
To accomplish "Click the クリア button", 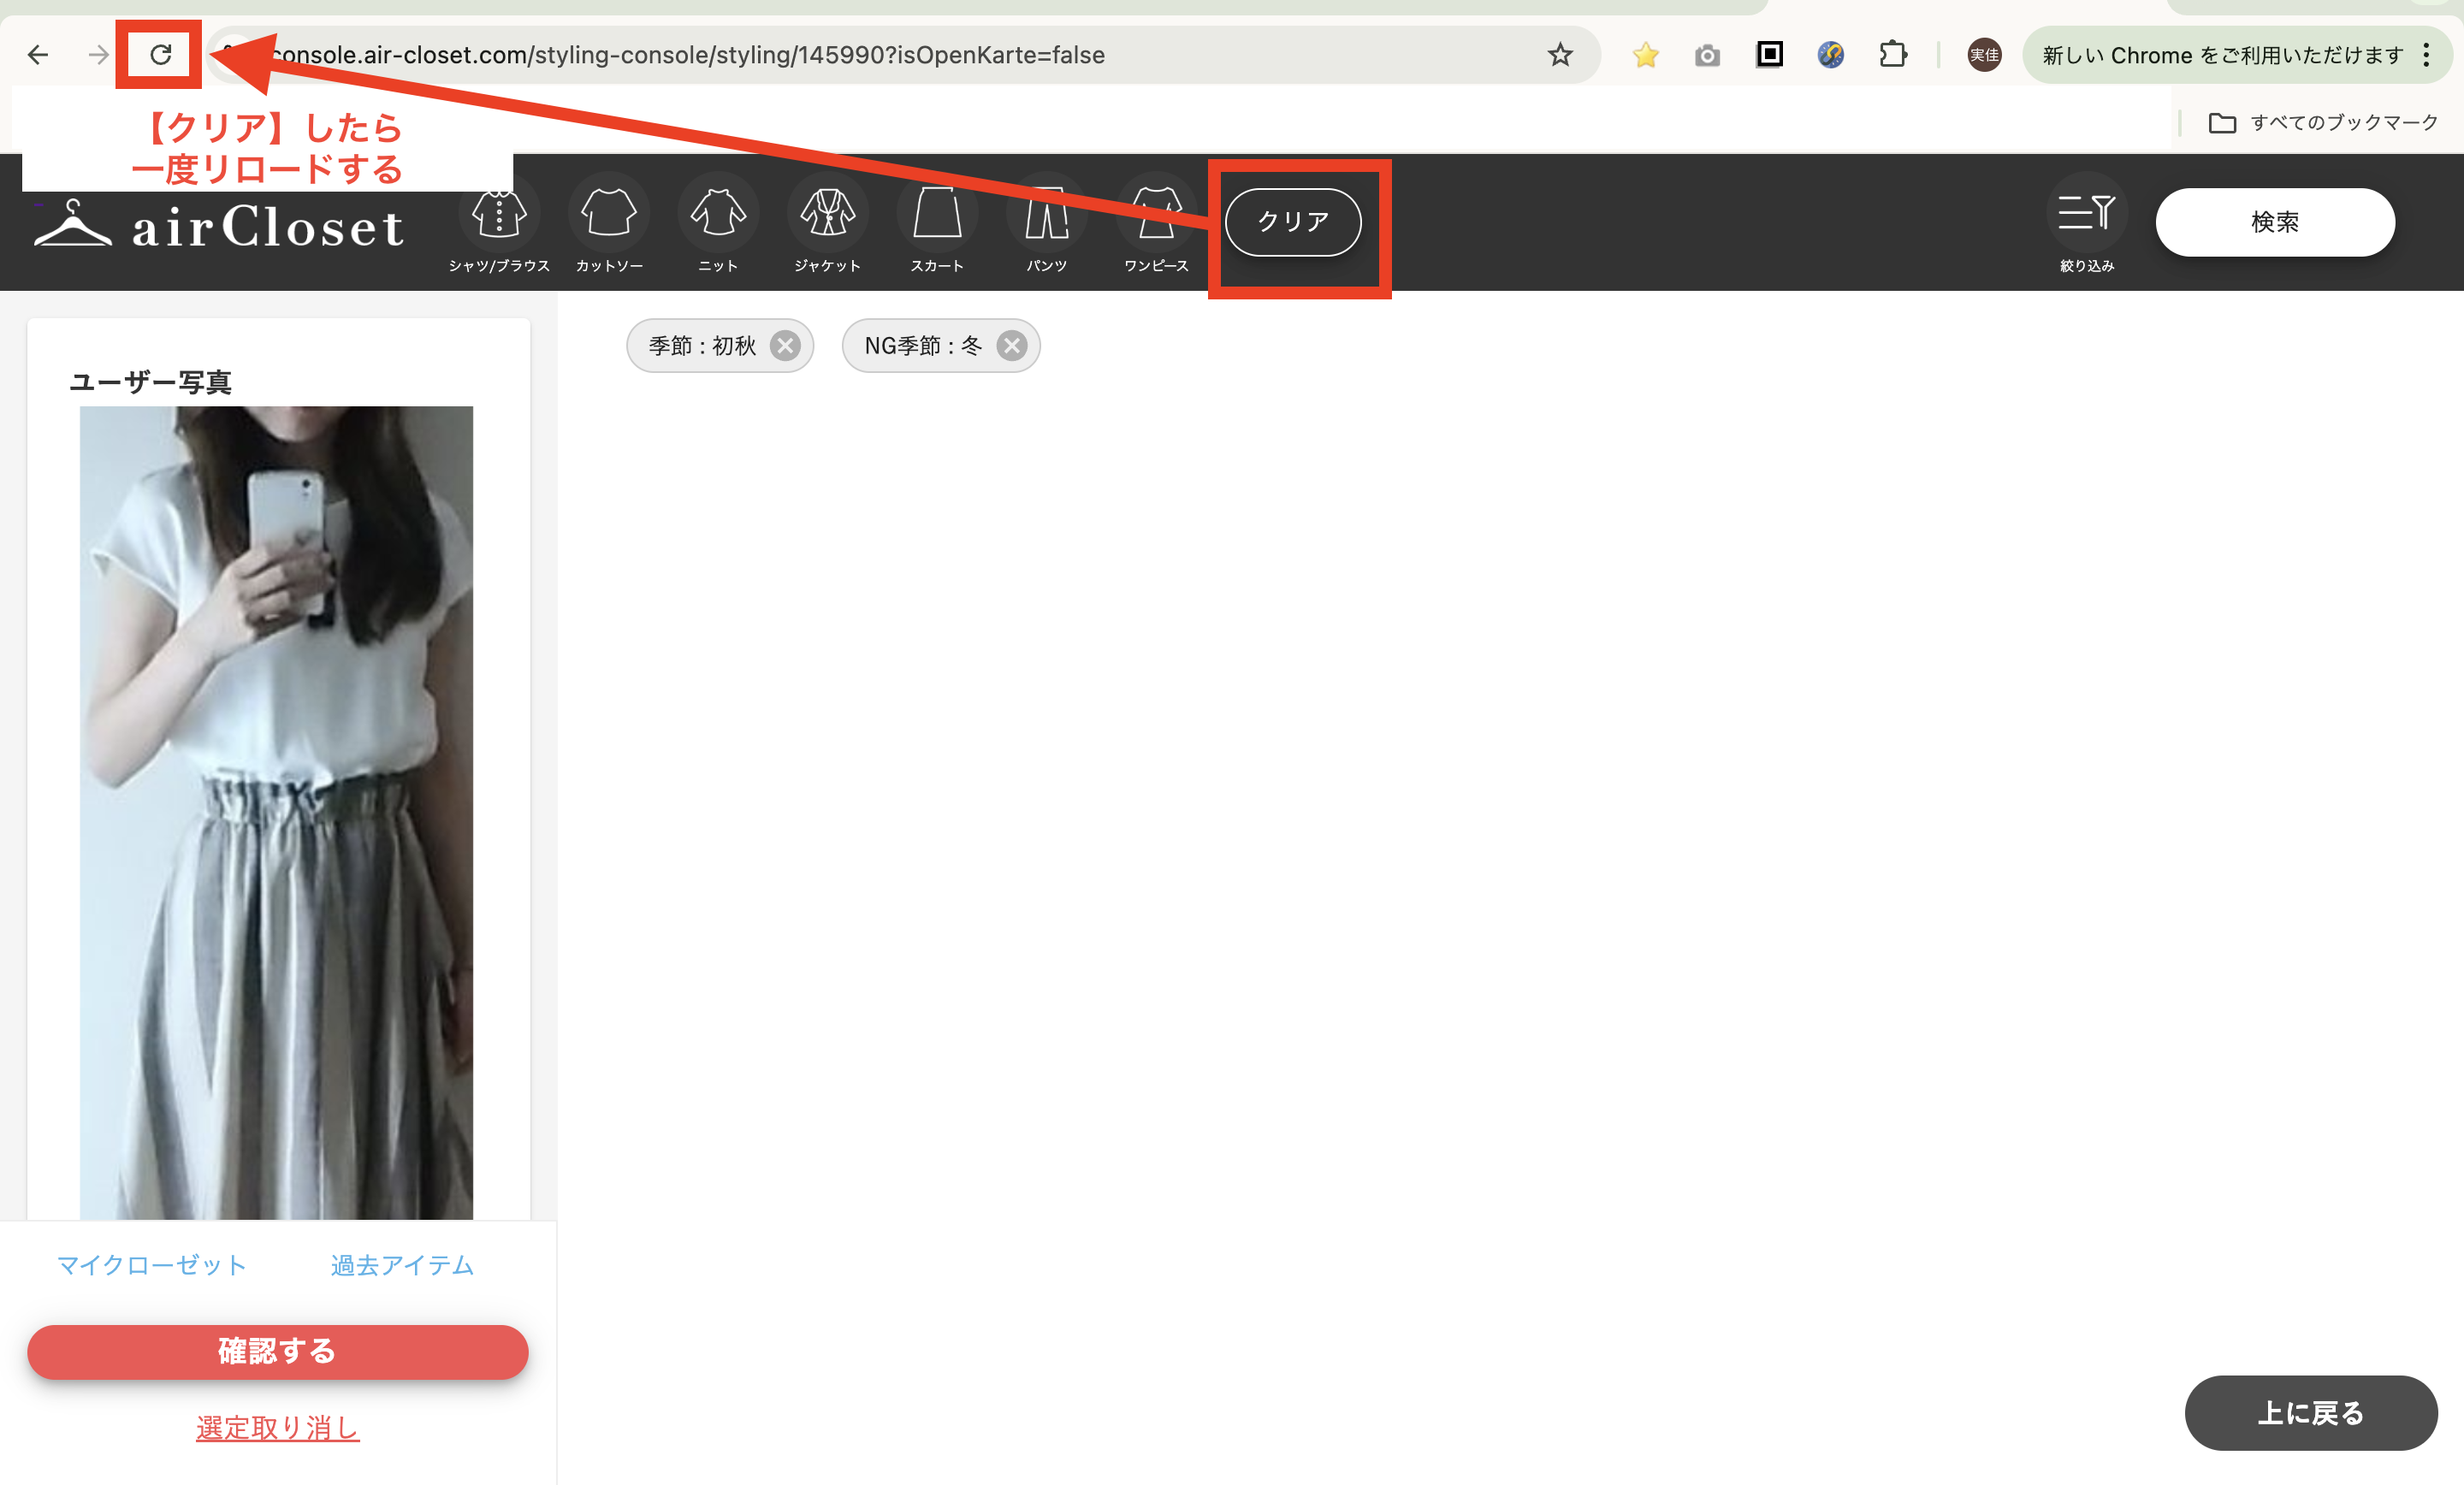I will [x=1293, y=222].
